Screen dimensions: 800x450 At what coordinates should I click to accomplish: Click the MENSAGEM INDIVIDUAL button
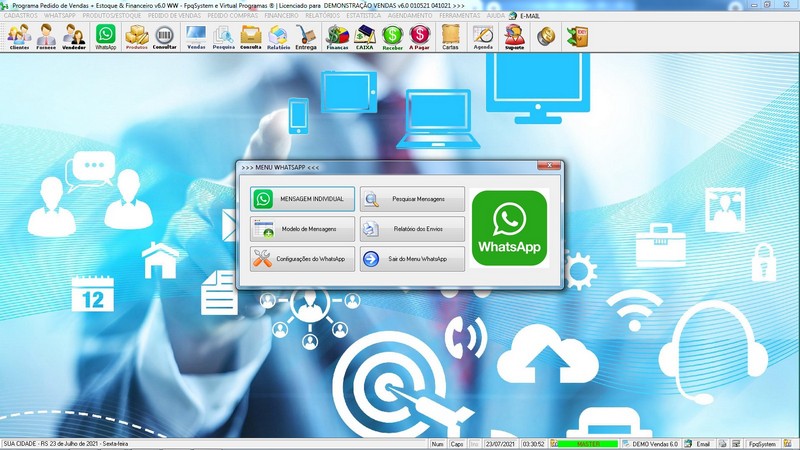[302, 199]
